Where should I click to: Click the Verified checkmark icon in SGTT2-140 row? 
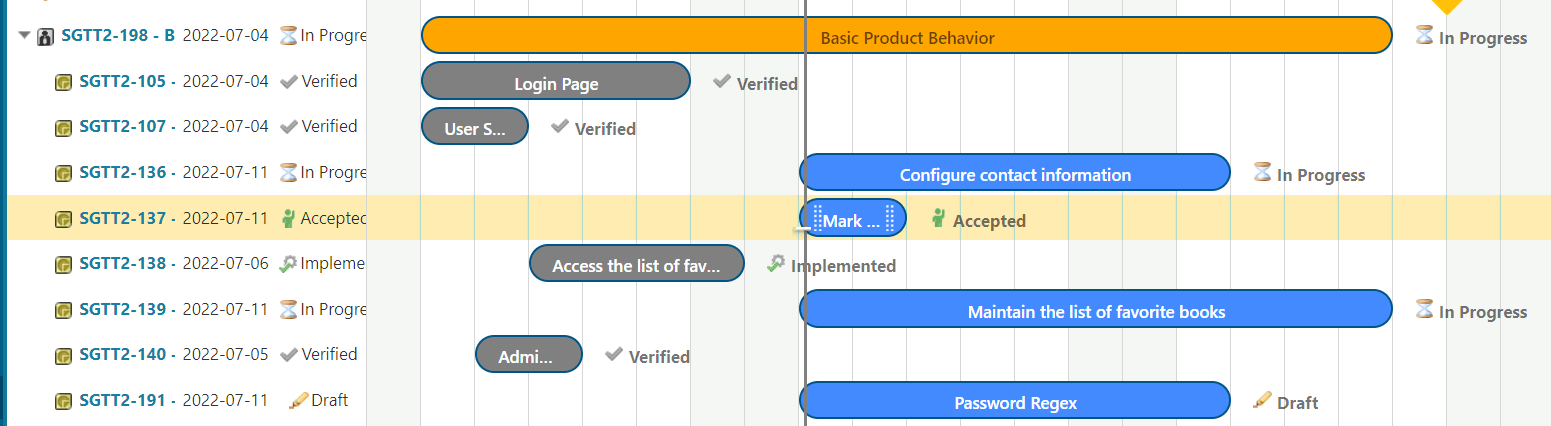(x=289, y=354)
